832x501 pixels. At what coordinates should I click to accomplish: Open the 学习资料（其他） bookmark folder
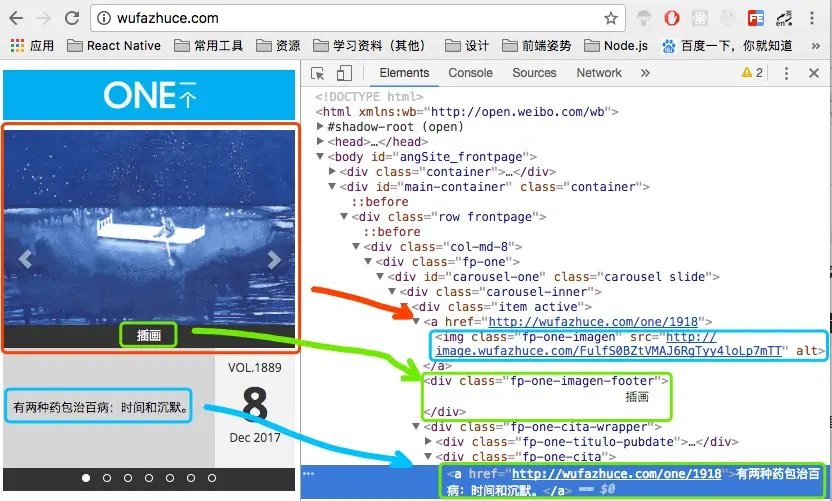pos(370,46)
